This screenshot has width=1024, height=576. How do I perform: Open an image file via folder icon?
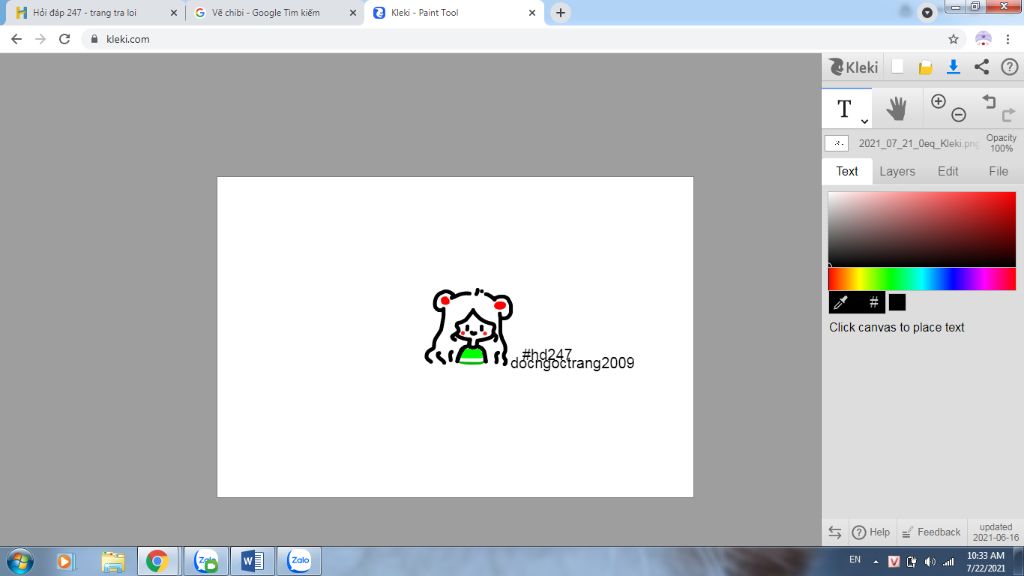[x=925, y=67]
